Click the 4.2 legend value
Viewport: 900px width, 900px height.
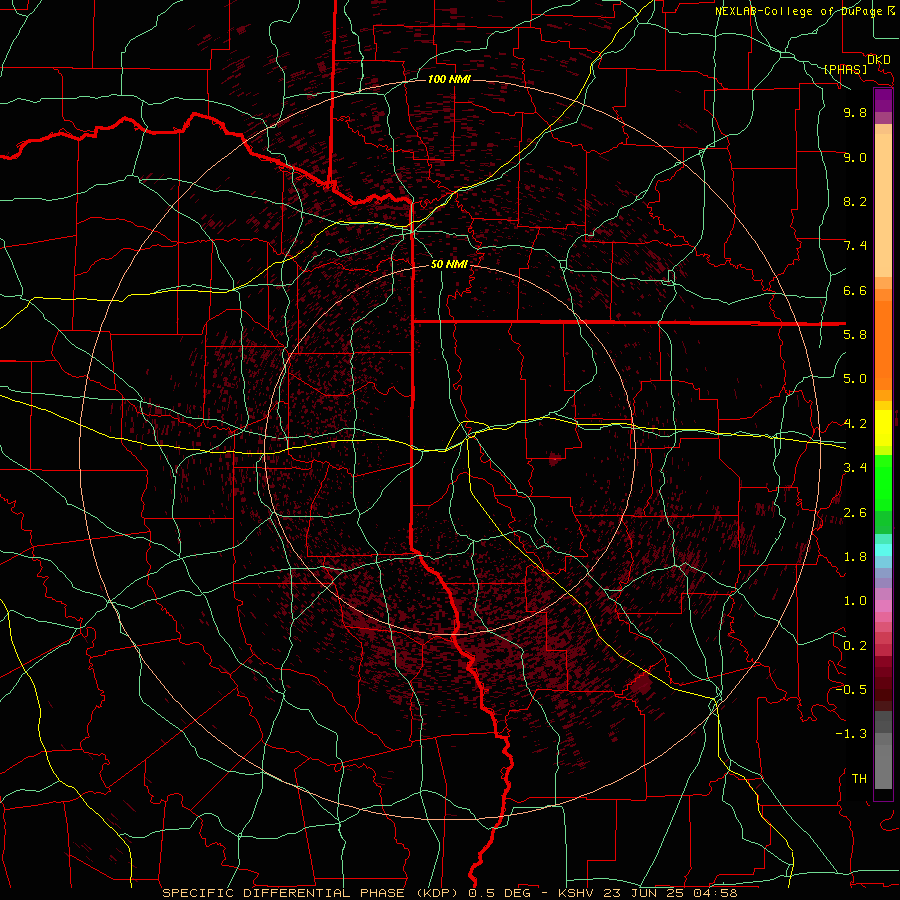(x=855, y=424)
